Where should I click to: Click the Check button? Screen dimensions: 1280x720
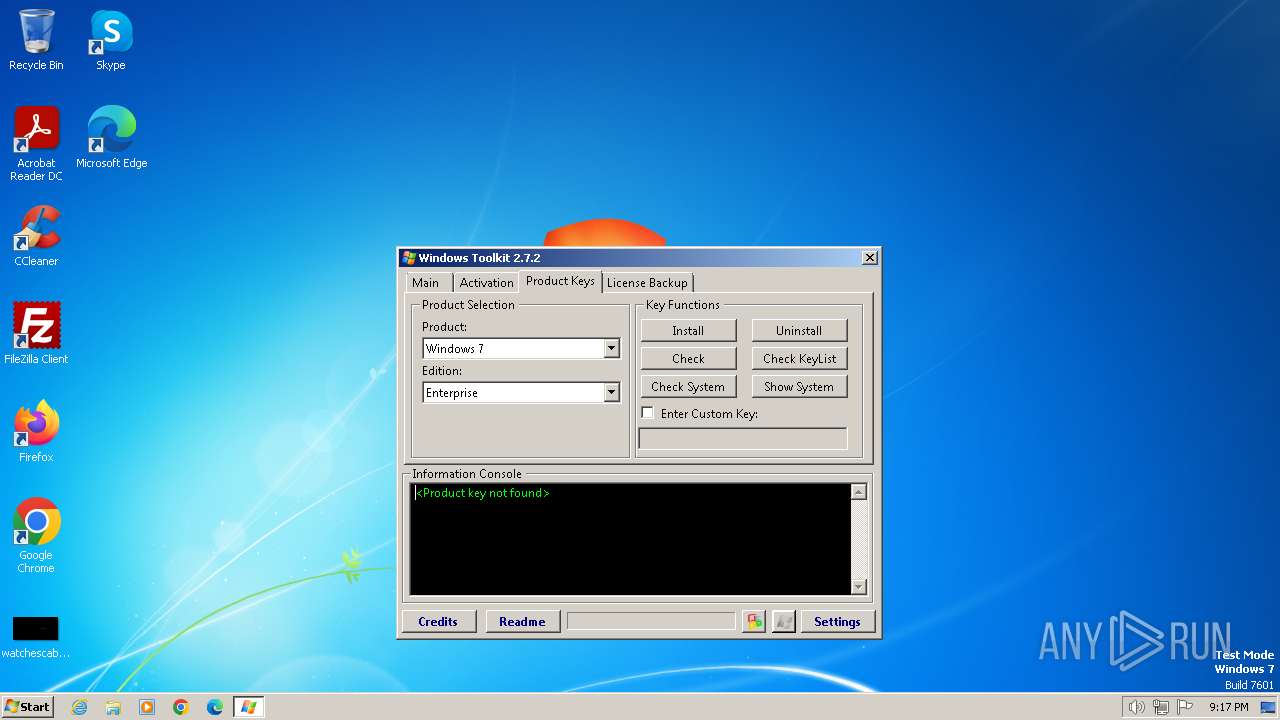click(688, 359)
